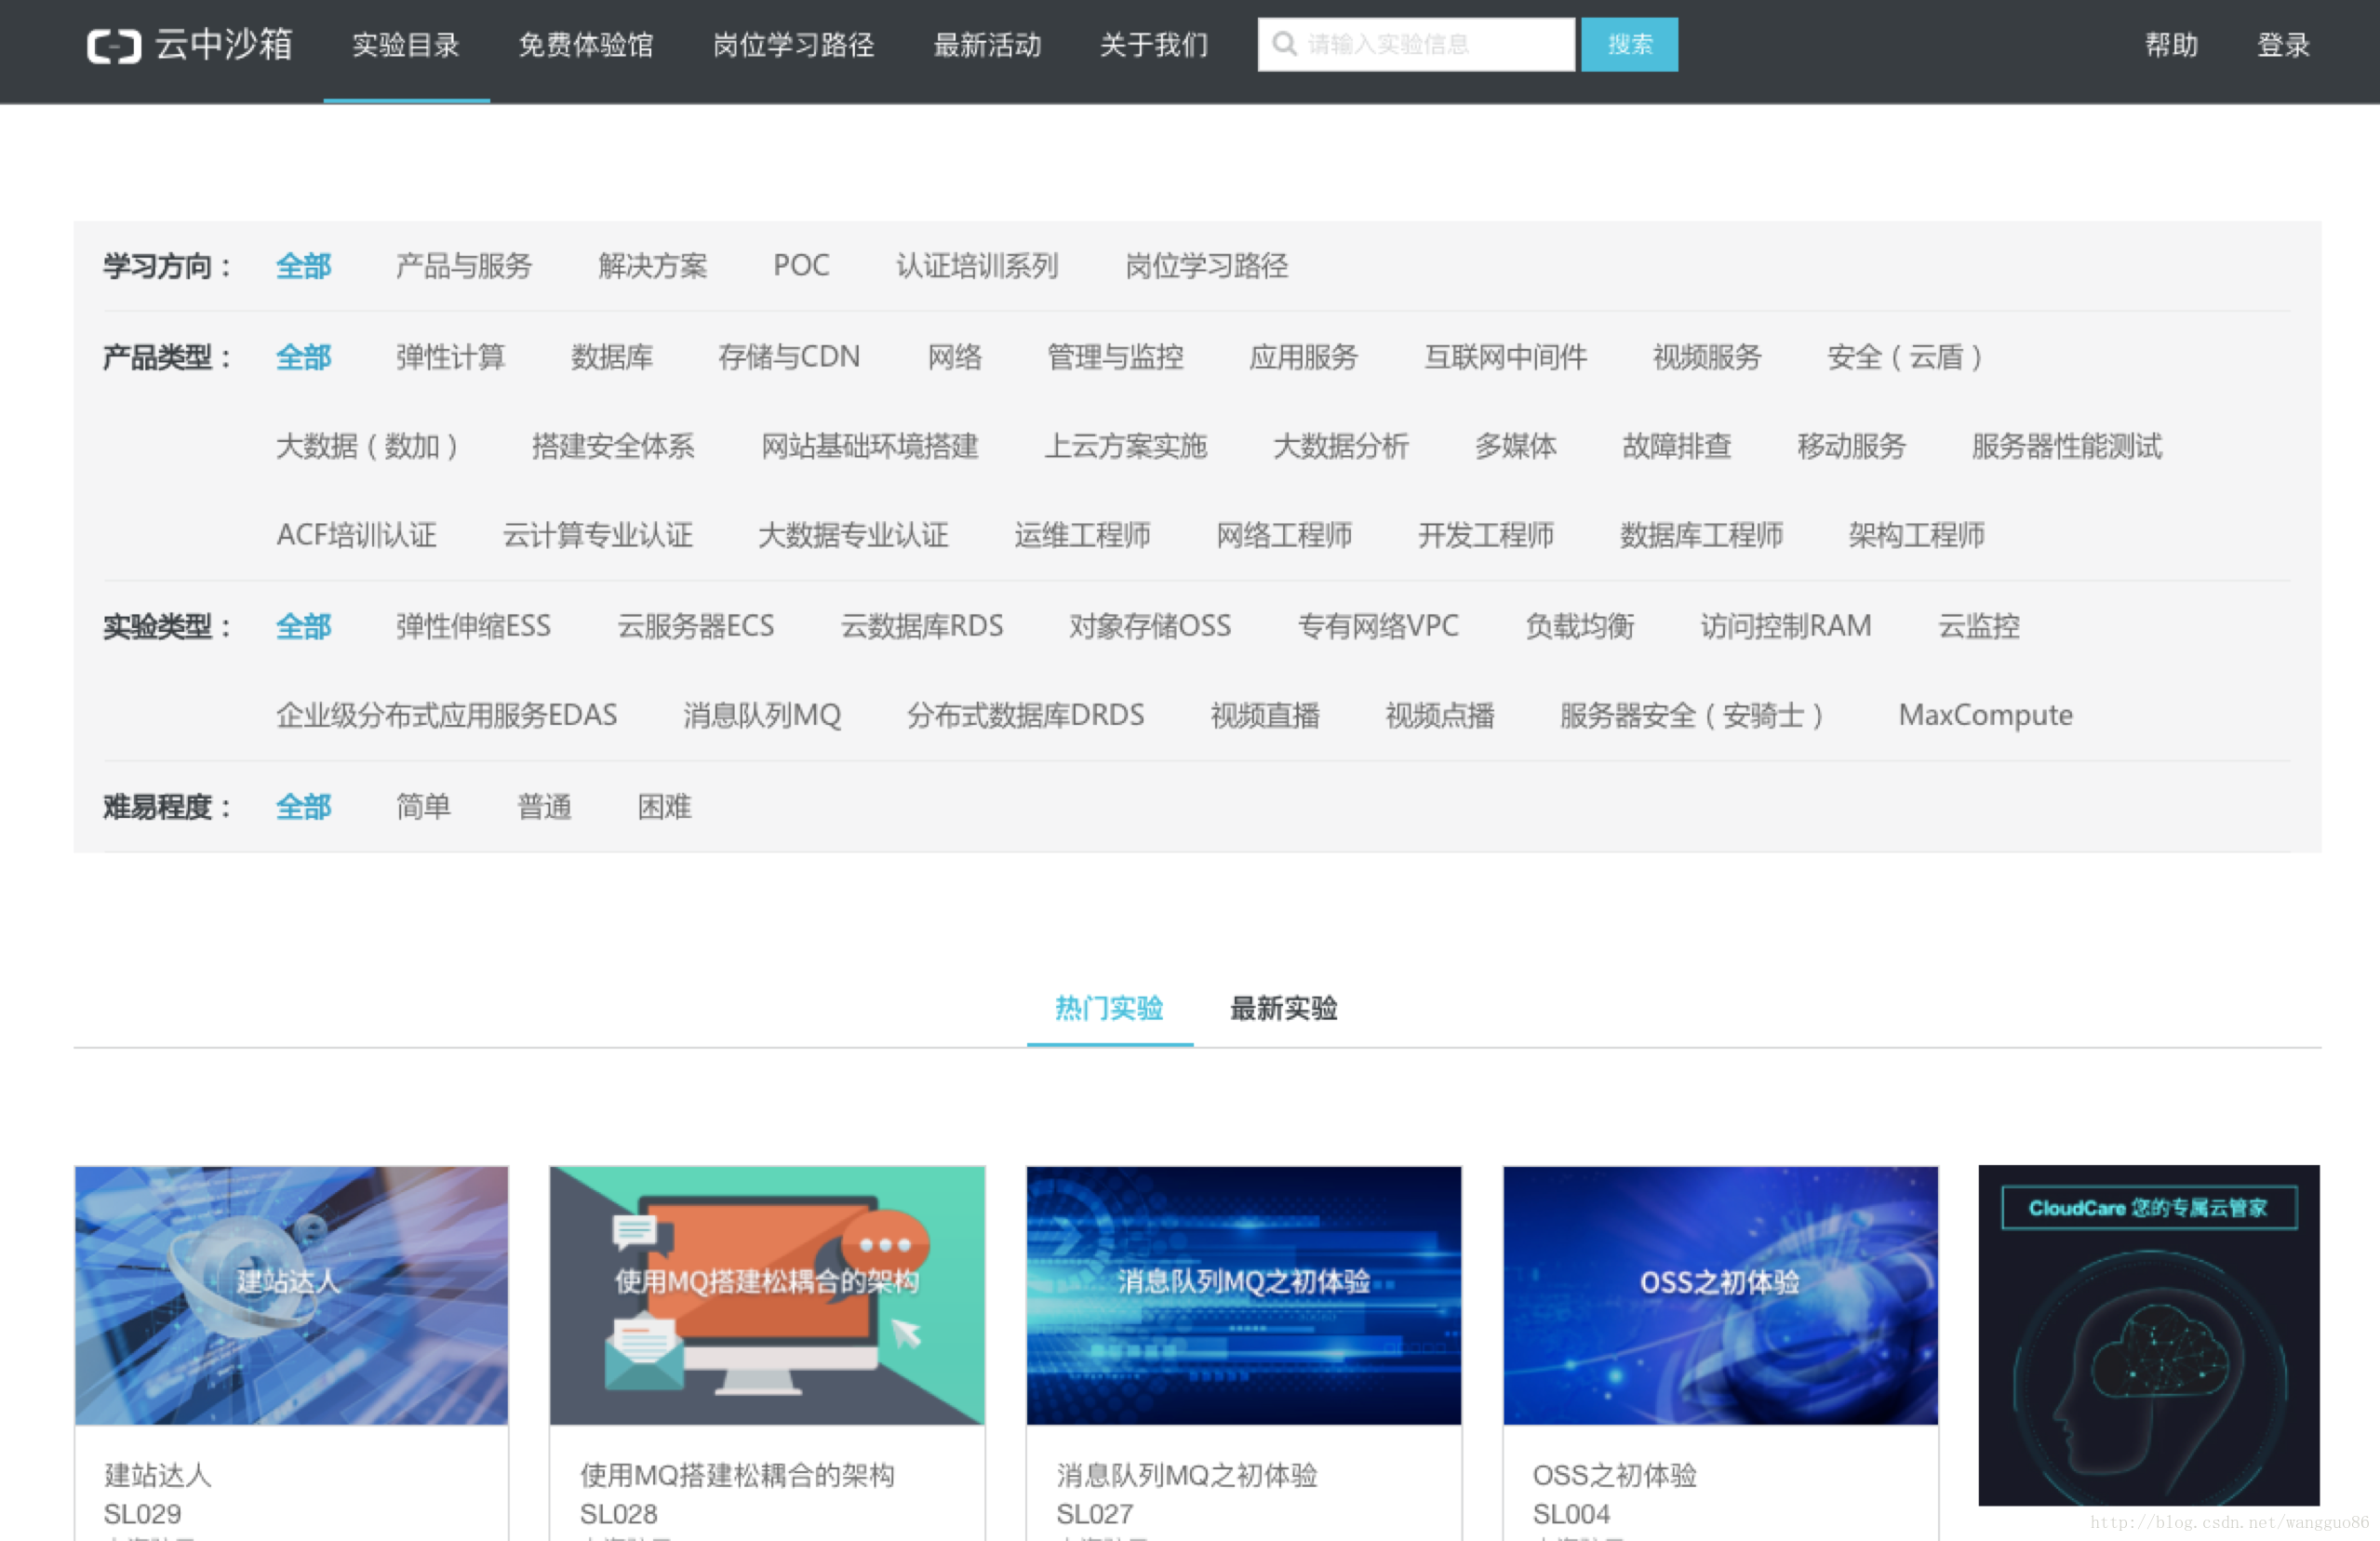Click the 云中沙箱 logo icon
Viewport: 2380px width, 1541px height.
(114, 46)
